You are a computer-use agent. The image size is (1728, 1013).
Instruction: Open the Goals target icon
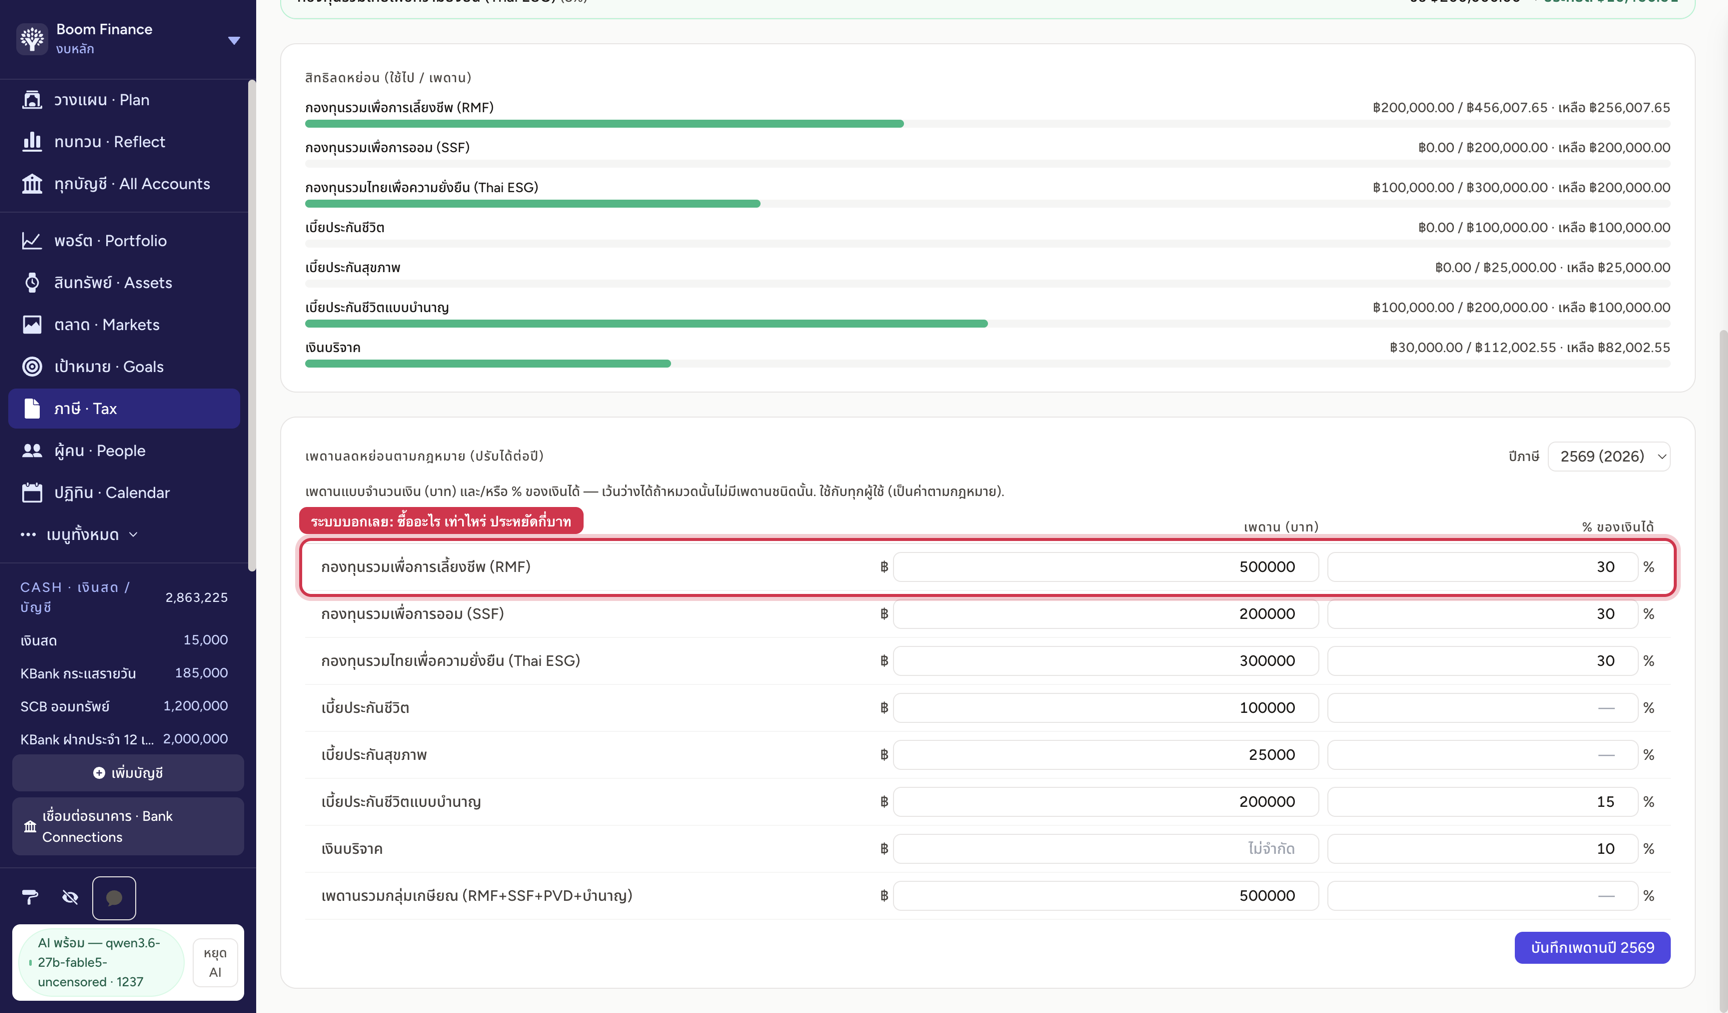click(x=32, y=366)
